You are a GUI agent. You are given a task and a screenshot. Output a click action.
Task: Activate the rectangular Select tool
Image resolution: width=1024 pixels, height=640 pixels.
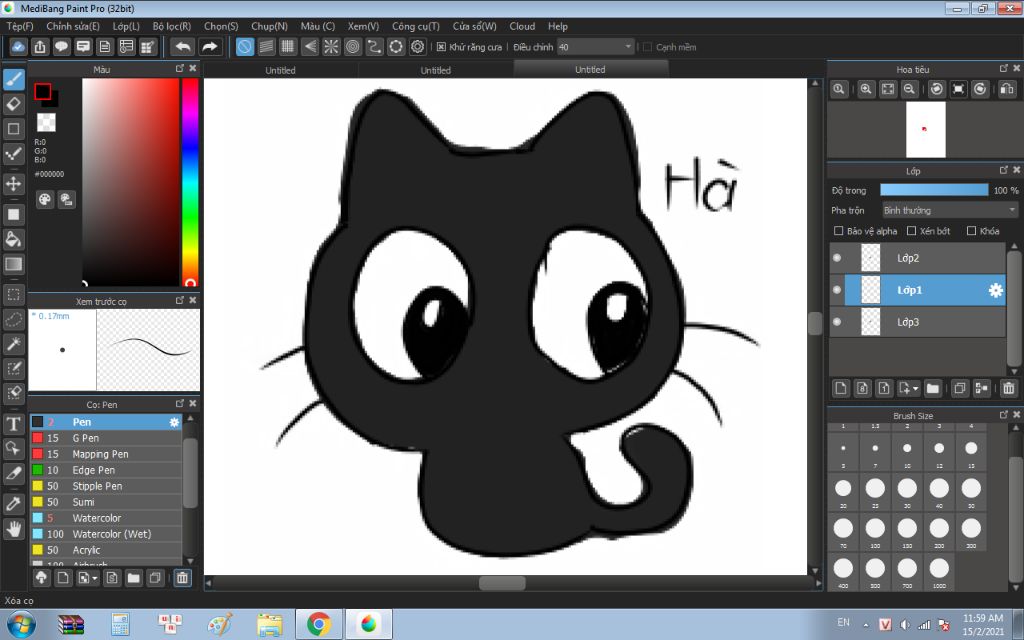[14, 295]
